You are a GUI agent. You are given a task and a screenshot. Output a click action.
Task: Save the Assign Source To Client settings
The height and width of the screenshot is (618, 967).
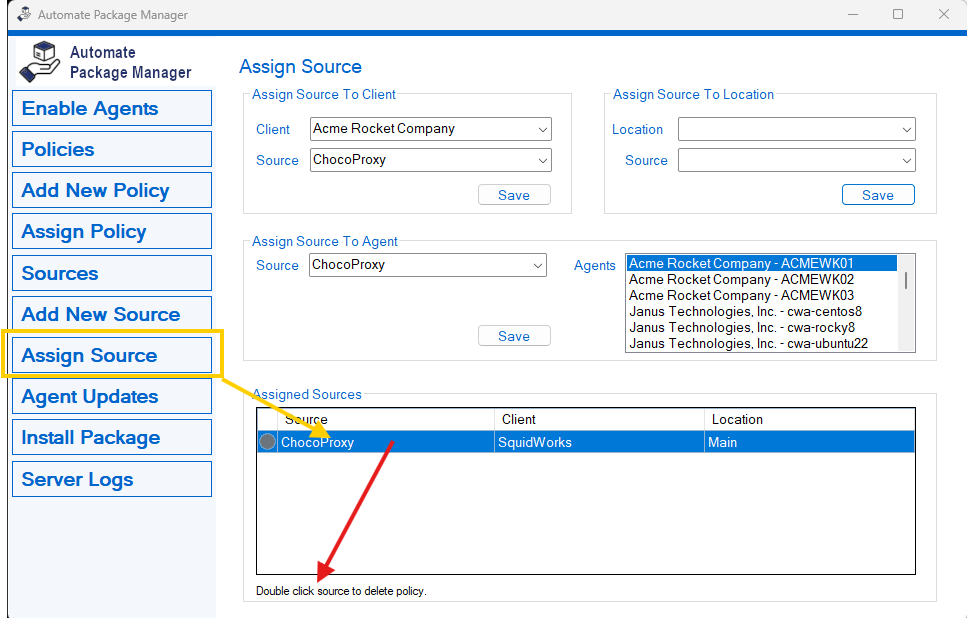514,195
